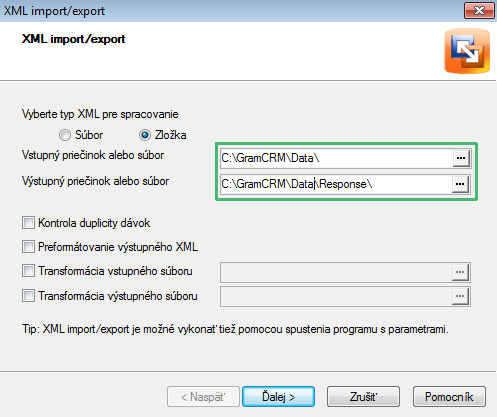Click the input transformation path field
This screenshot has width=497, height=417.
[x=336, y=272]
